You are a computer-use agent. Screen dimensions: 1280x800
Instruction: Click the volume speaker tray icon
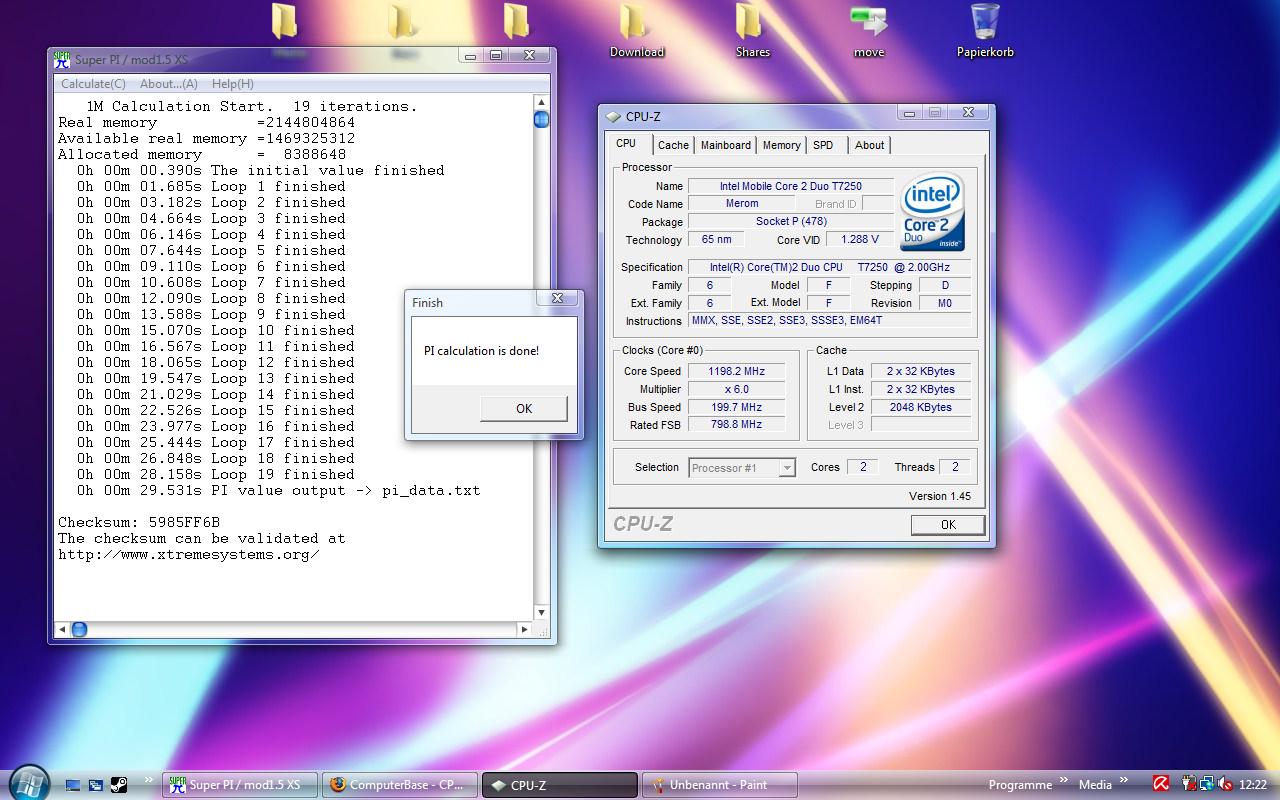(x=1225, y=785)
